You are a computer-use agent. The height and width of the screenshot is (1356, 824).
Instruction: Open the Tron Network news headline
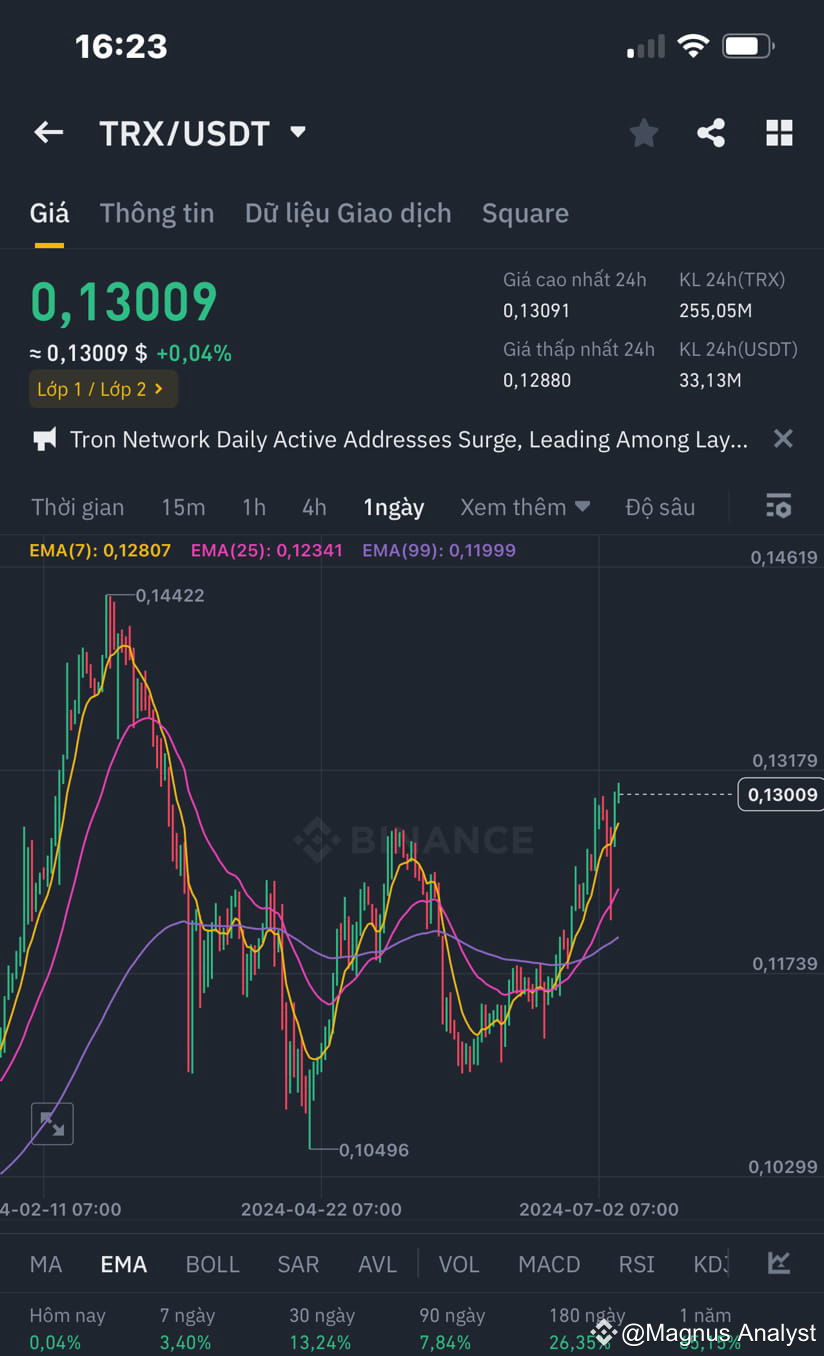pos(409,439)
